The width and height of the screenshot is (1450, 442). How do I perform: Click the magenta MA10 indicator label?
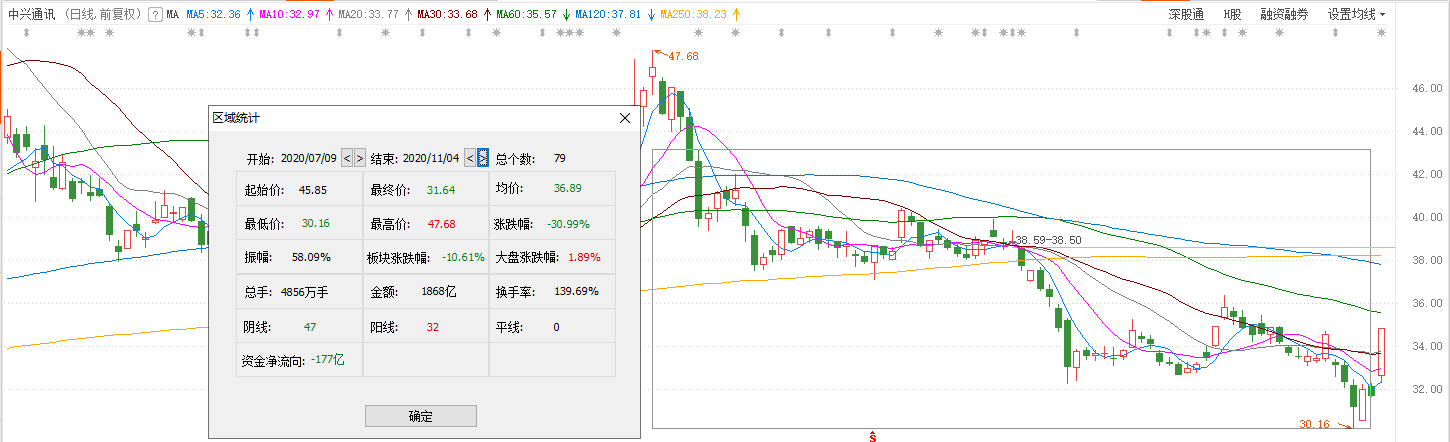[289, 15]
